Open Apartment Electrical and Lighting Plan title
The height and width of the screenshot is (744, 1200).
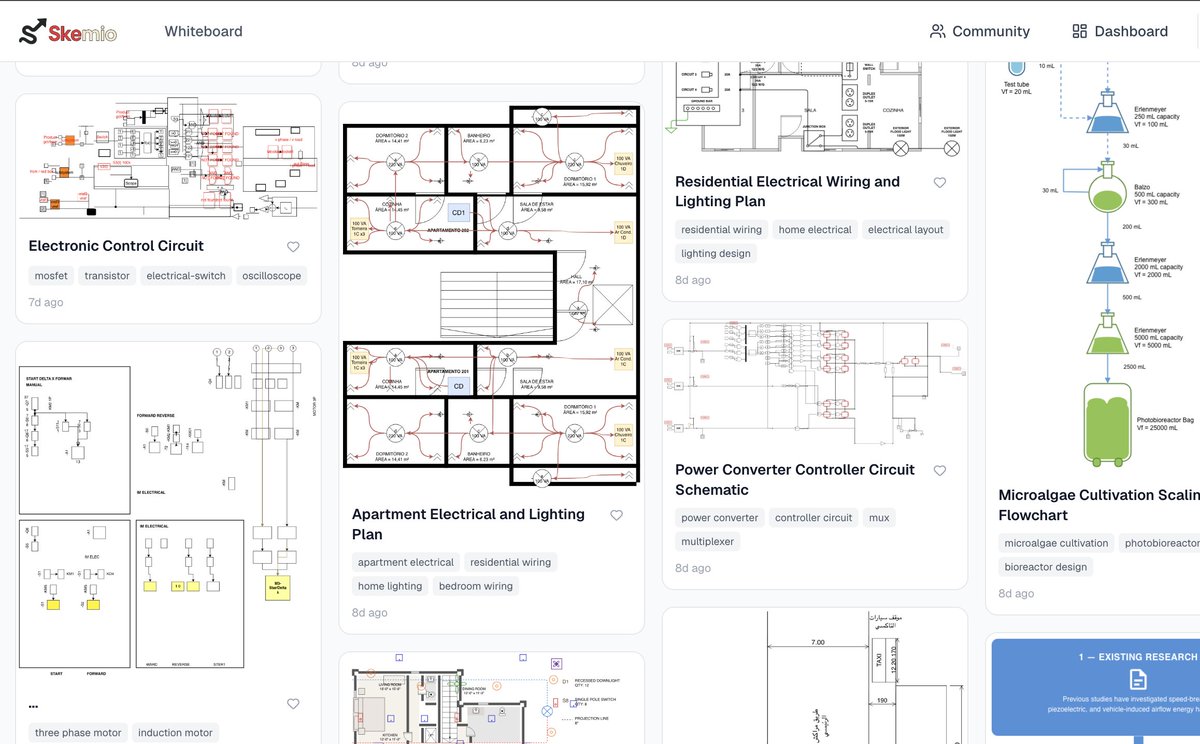[468, 524]
